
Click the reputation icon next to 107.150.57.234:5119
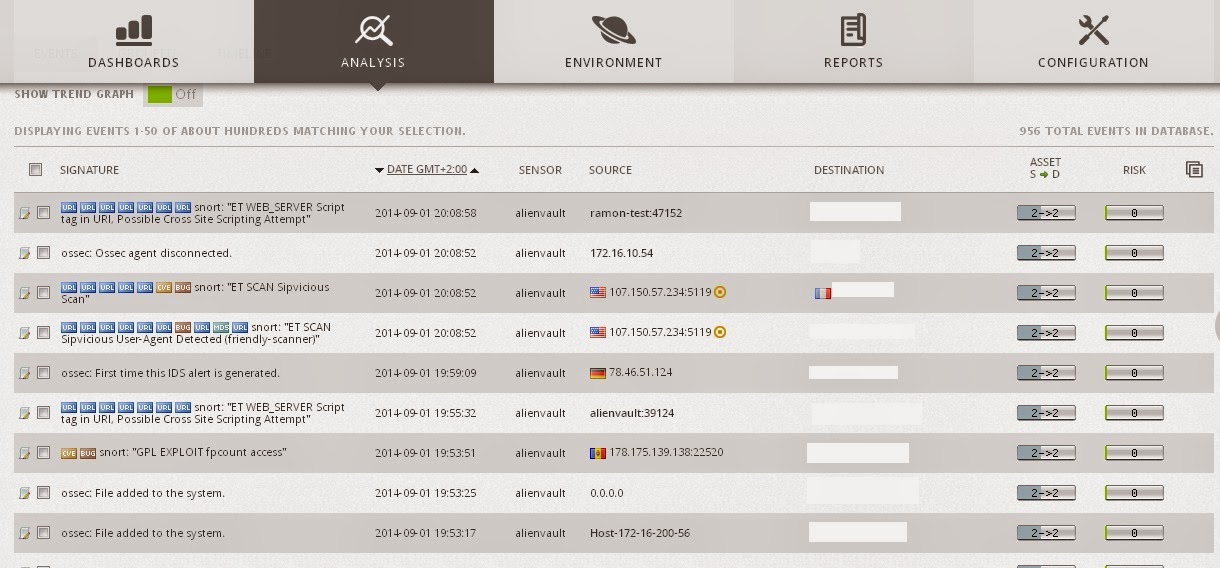[720, 293]
